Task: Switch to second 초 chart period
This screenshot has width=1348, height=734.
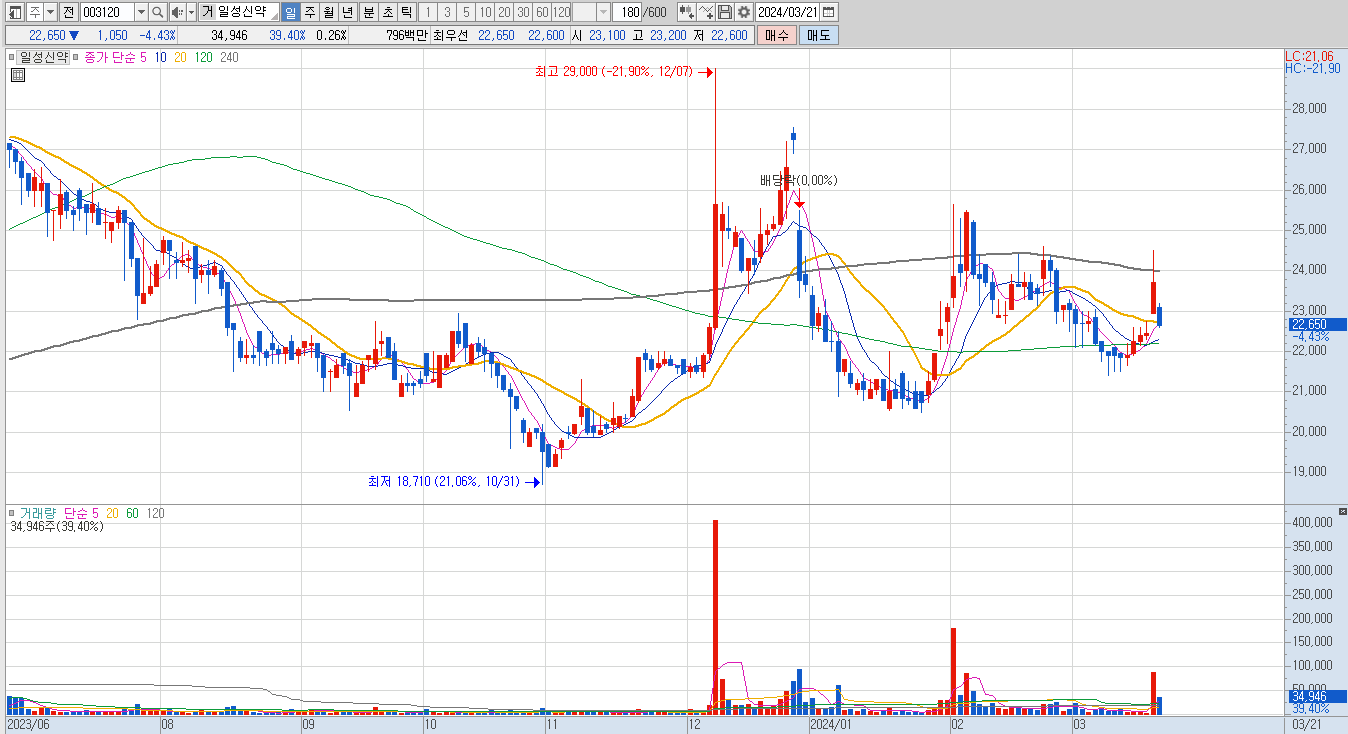Action: (x=387, y=12)
